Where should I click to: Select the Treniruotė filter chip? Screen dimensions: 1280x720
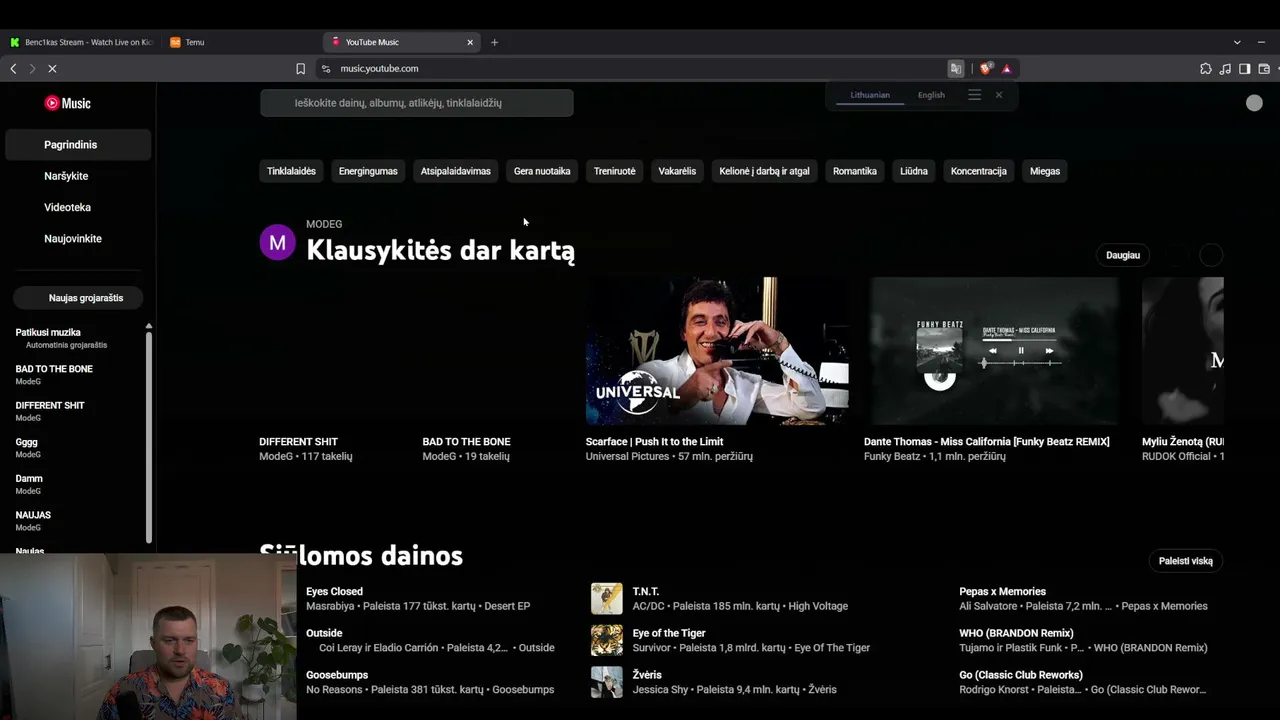(615, 171)
